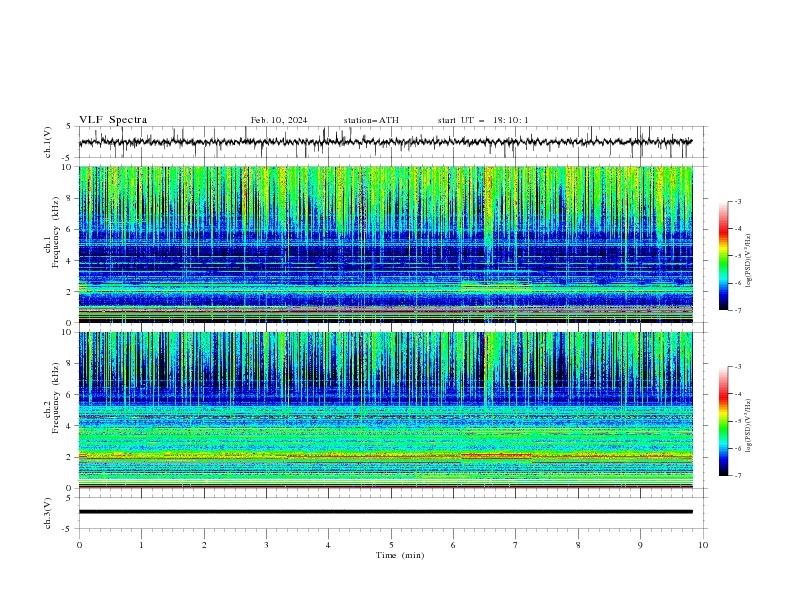The image size is (792, 612).
Task: Click the 'station=ATH' label
Action: pyautogui.click(x=371, y=120)
